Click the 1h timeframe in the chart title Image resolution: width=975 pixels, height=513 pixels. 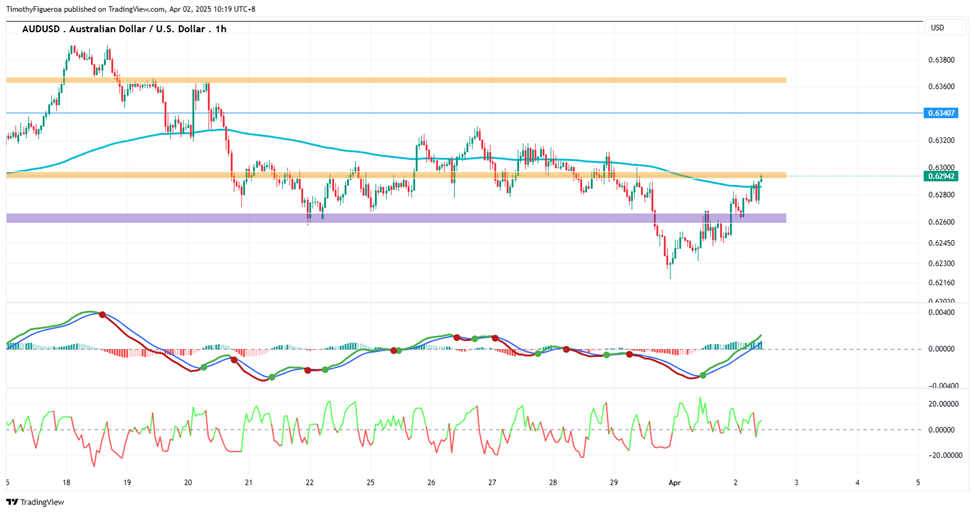pos(221,29)
